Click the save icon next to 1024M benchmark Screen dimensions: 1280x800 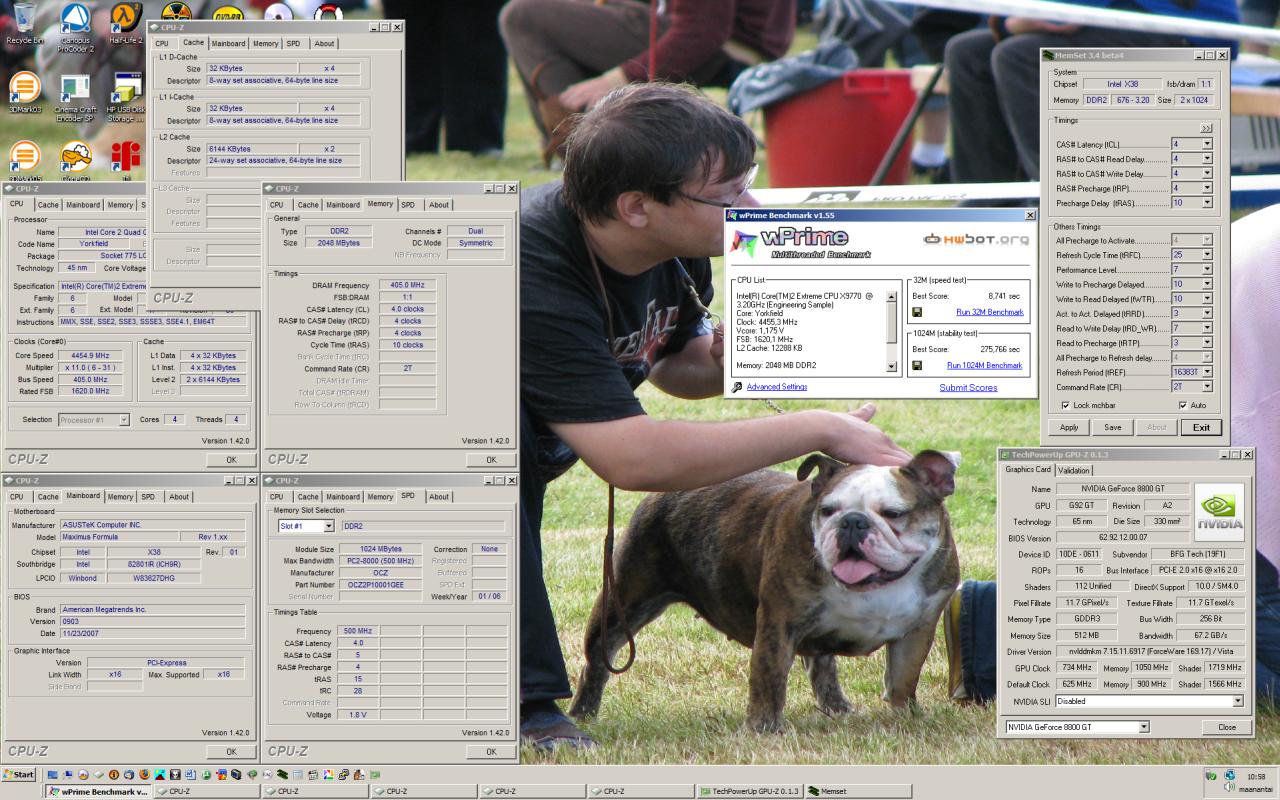point(917,365)
